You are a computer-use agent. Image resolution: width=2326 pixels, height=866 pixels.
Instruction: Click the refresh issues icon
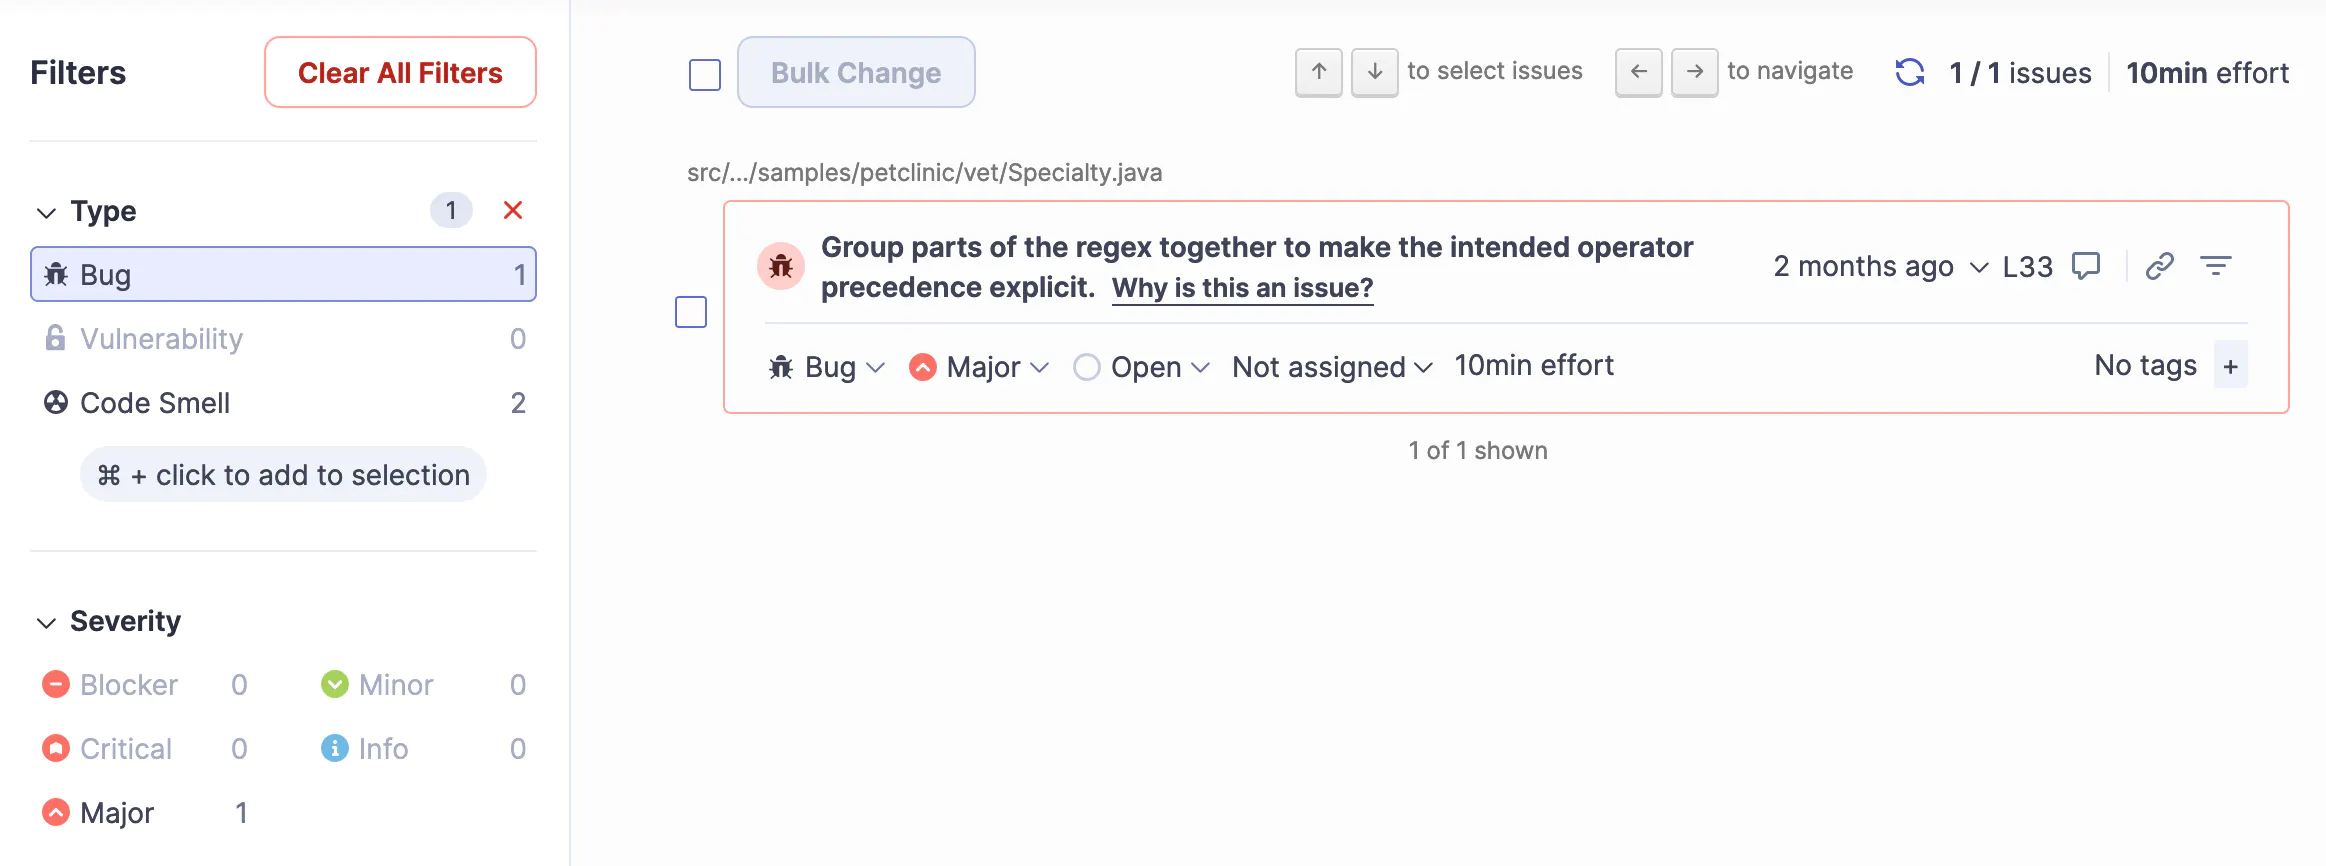1909,71
